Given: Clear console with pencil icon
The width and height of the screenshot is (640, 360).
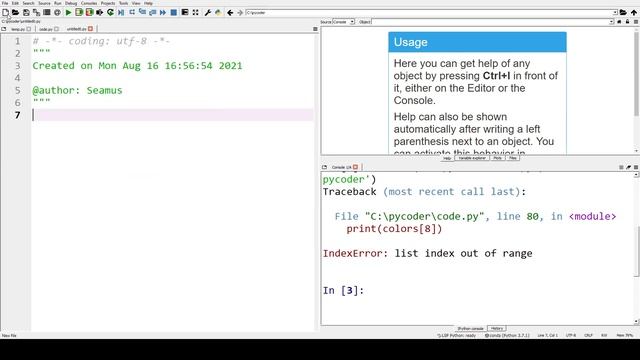Looking at the screenshot, I should pos(629,167).
